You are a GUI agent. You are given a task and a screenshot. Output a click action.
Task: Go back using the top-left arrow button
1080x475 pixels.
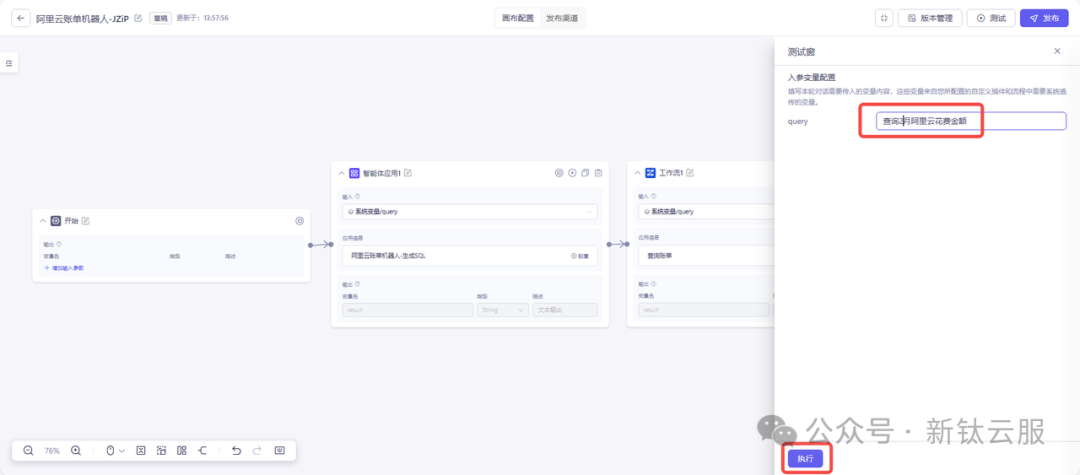[21, 18]
